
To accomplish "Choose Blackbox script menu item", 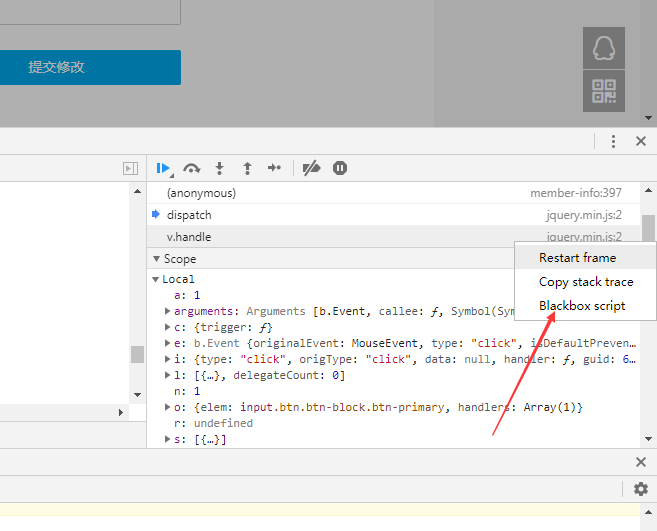I will (x=585, y=306).
